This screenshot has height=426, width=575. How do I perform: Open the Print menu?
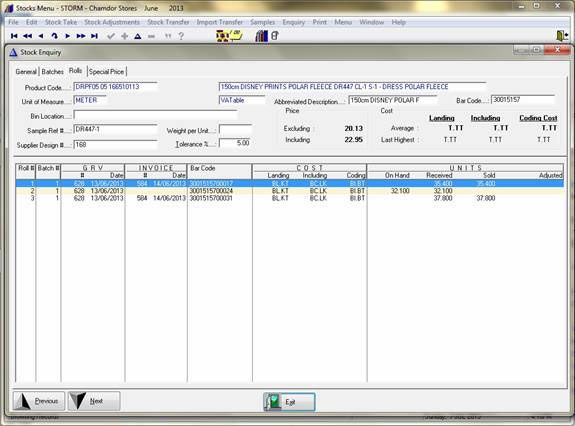pos(319,22)
